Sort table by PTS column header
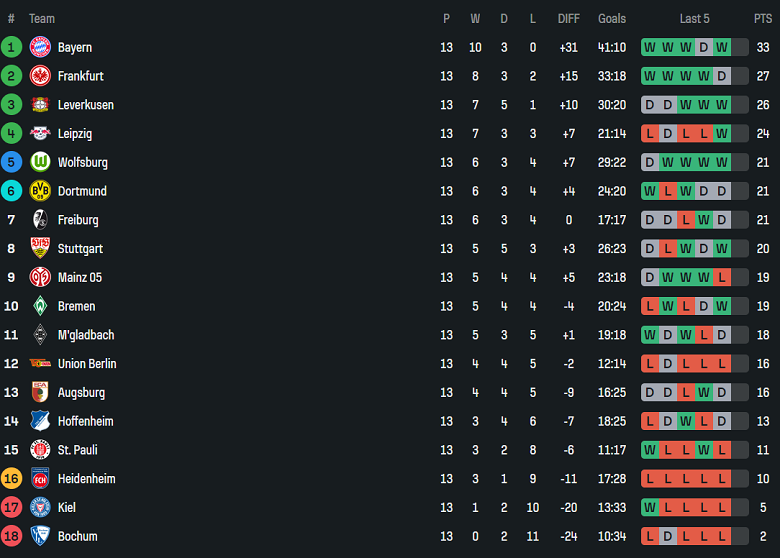Screen dimensions: 780x558 tap(762, 18)
